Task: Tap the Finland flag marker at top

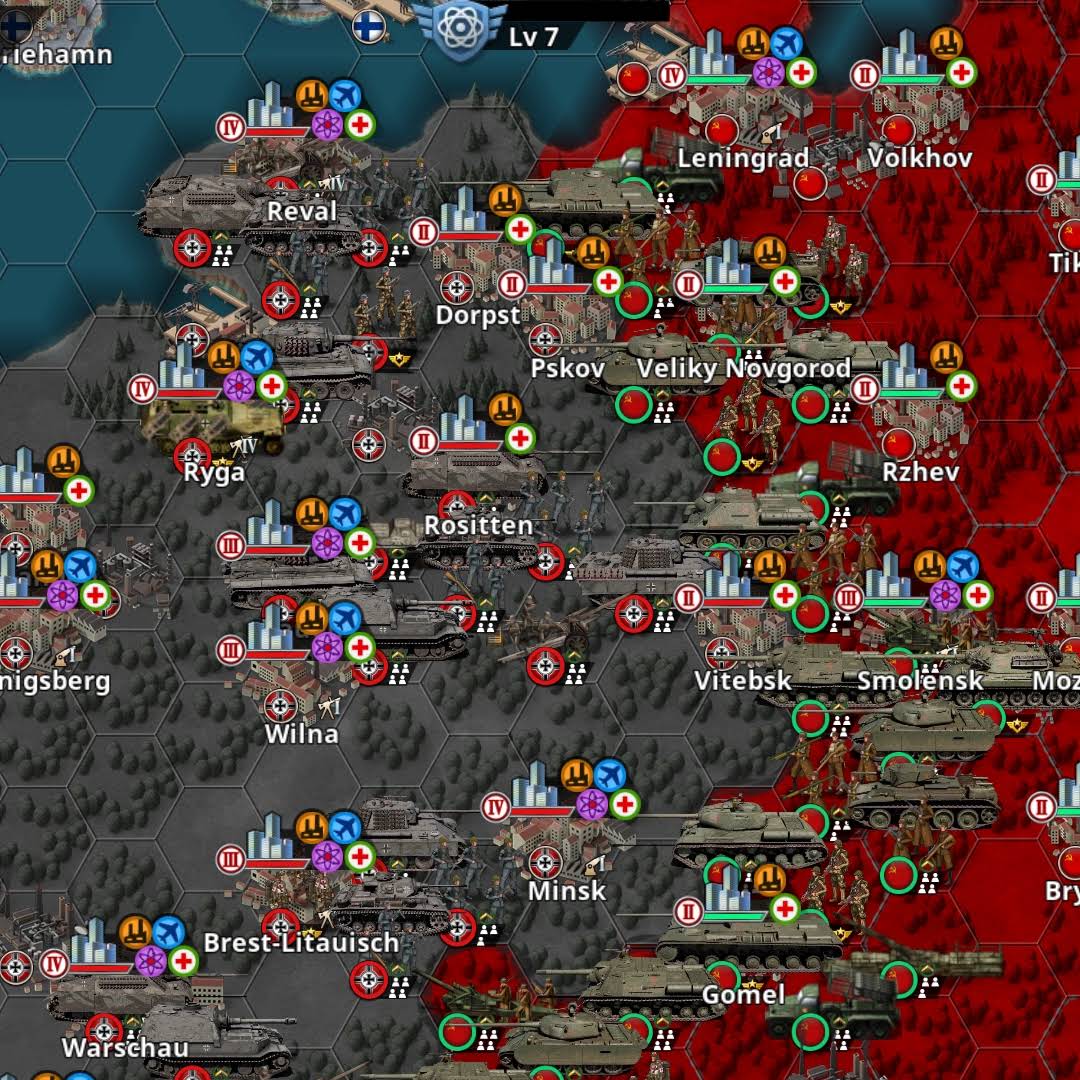Action: (368, 27)
